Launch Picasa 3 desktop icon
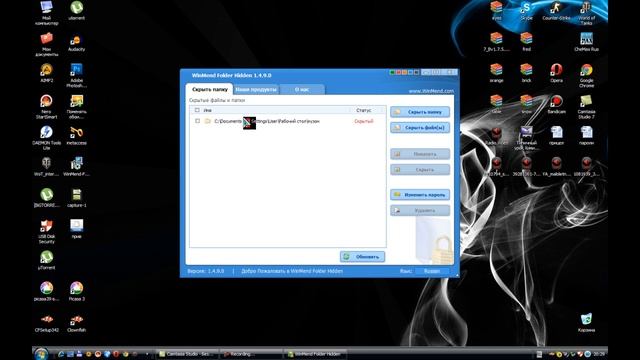Viewport: 640px width, 360px height. tap(76, 291)
